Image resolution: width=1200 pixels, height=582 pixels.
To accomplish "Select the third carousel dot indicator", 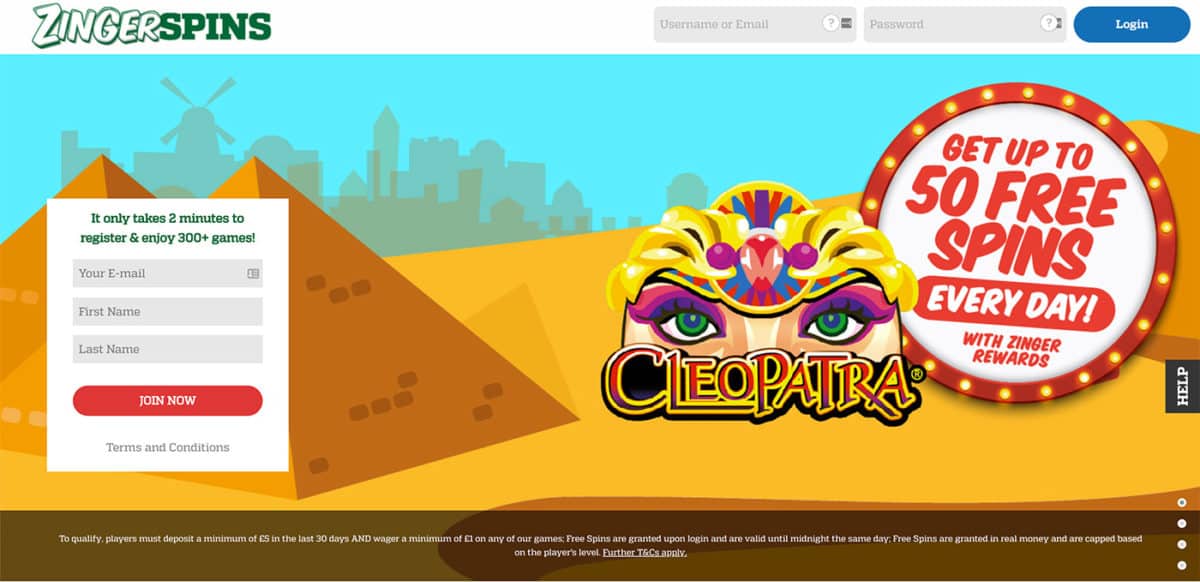I will click(x=1182, y=544).
